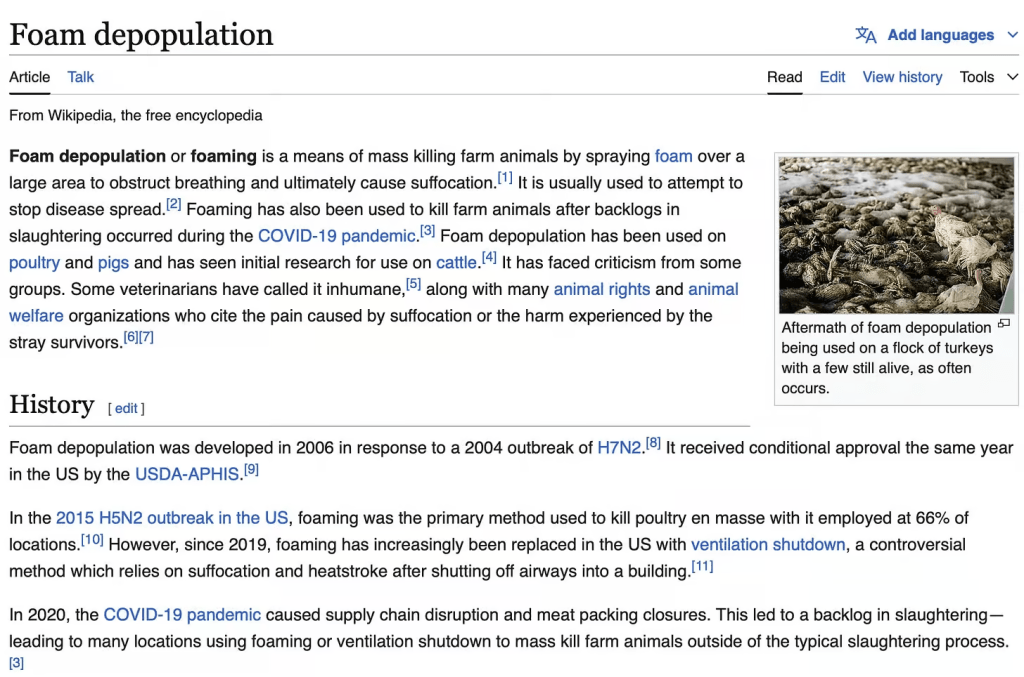Open the Edit tab
The image size is (1024, 677).
click(832, 77)
